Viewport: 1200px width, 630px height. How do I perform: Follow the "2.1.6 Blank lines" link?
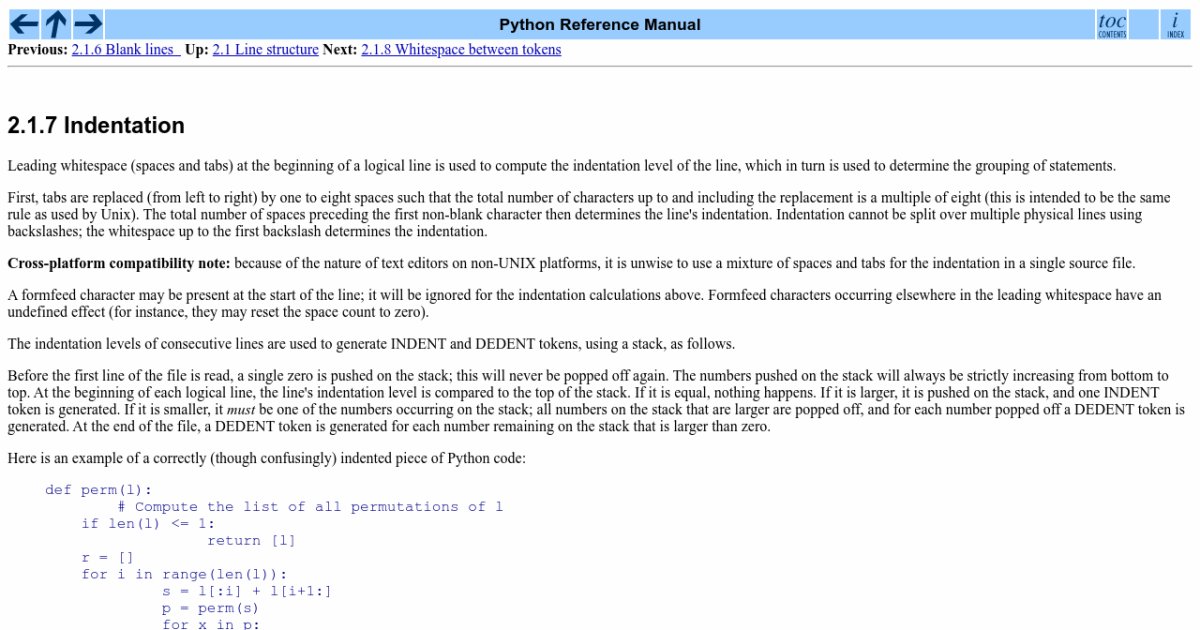click(124, 49)
